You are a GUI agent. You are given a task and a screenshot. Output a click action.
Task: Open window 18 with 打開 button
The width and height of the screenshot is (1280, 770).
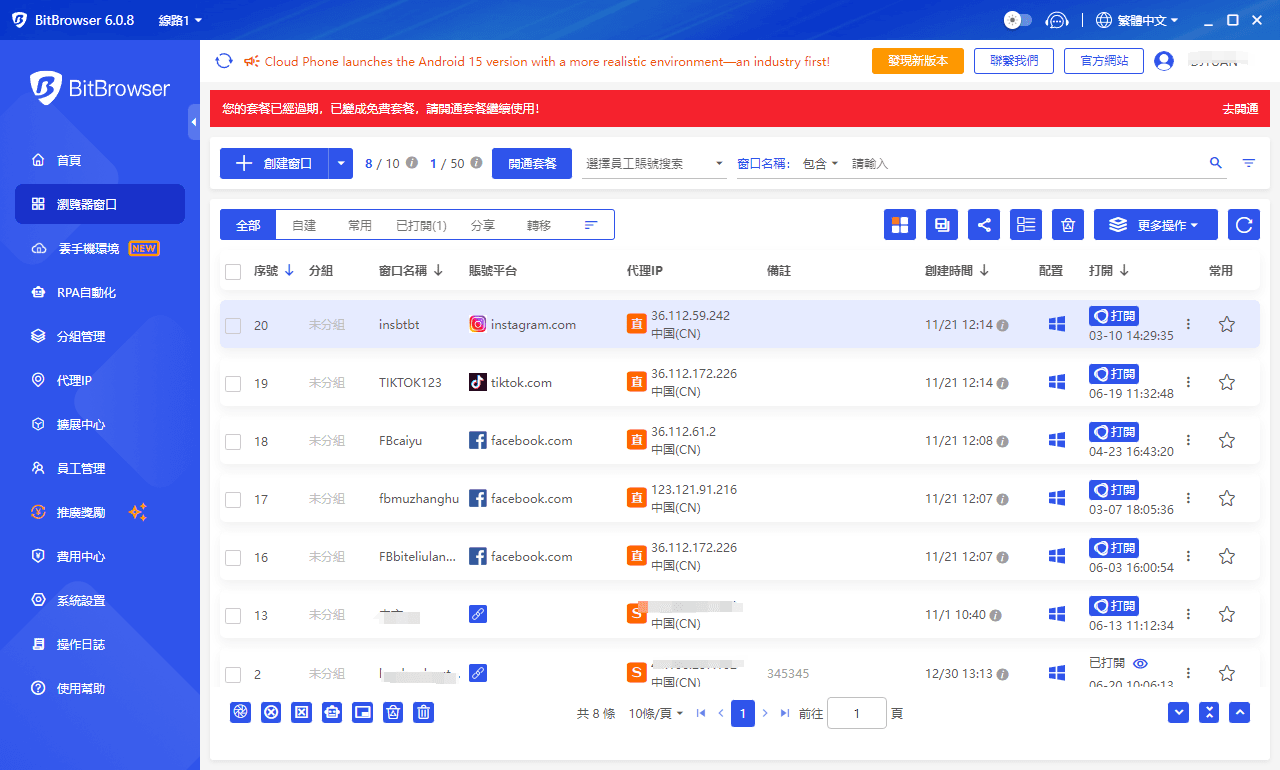[x=1114, y=432]
